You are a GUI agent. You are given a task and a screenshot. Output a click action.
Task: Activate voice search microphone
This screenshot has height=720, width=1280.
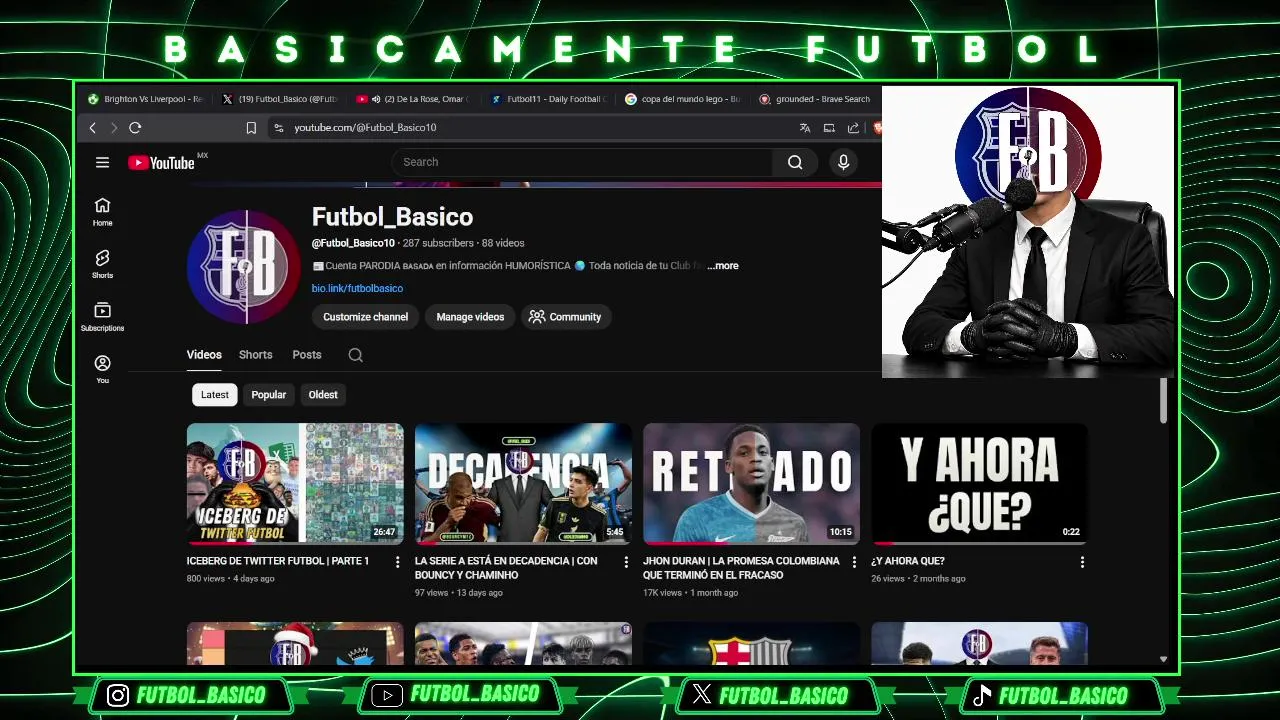[x=843, y=162]
